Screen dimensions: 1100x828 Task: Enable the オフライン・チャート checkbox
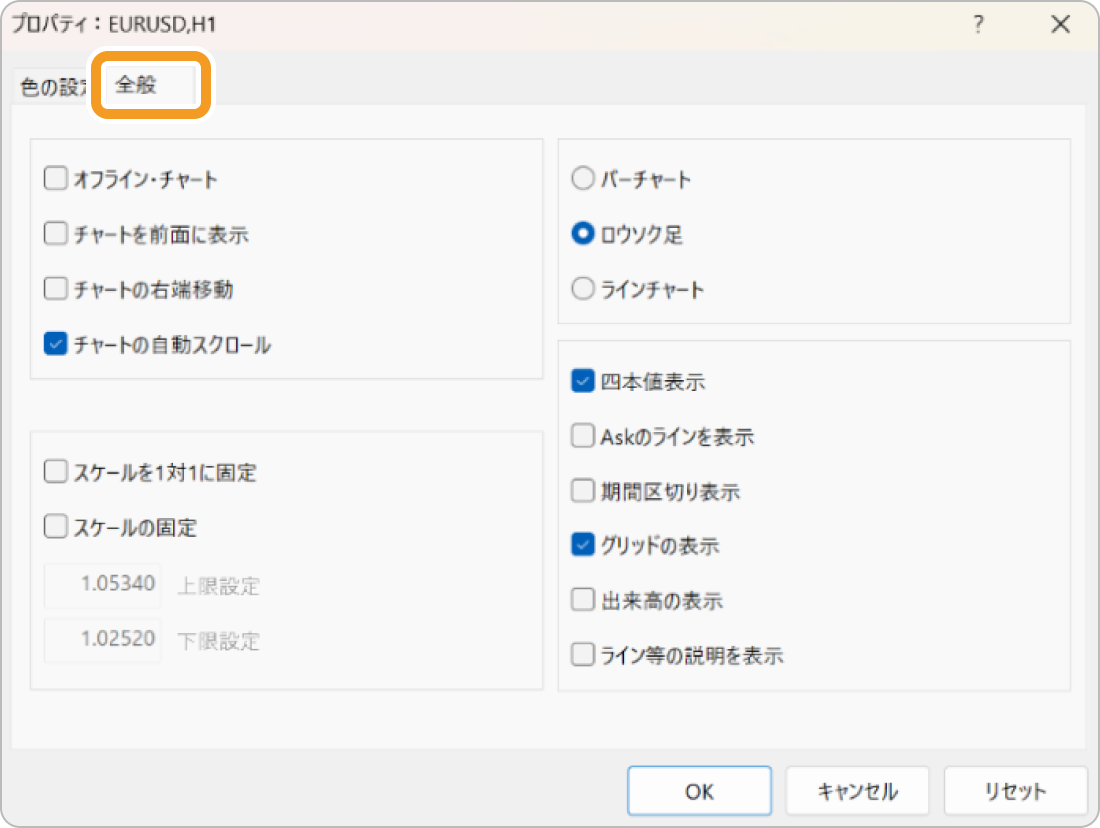55,178
